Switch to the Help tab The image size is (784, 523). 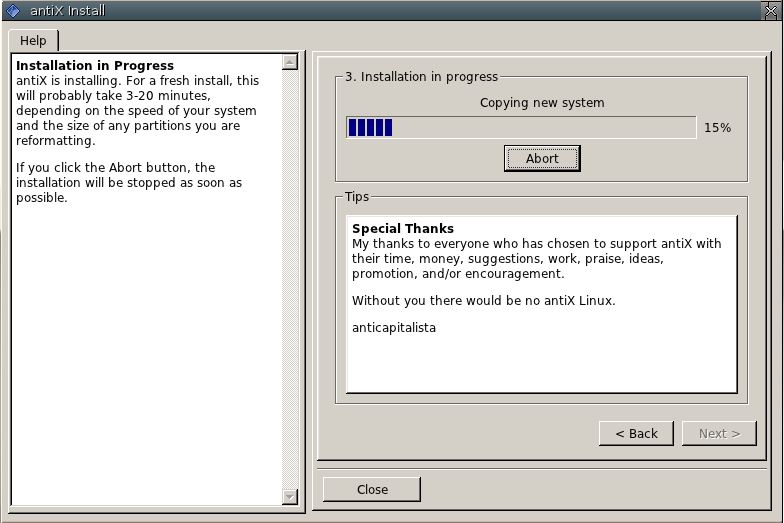click(33, 40)
